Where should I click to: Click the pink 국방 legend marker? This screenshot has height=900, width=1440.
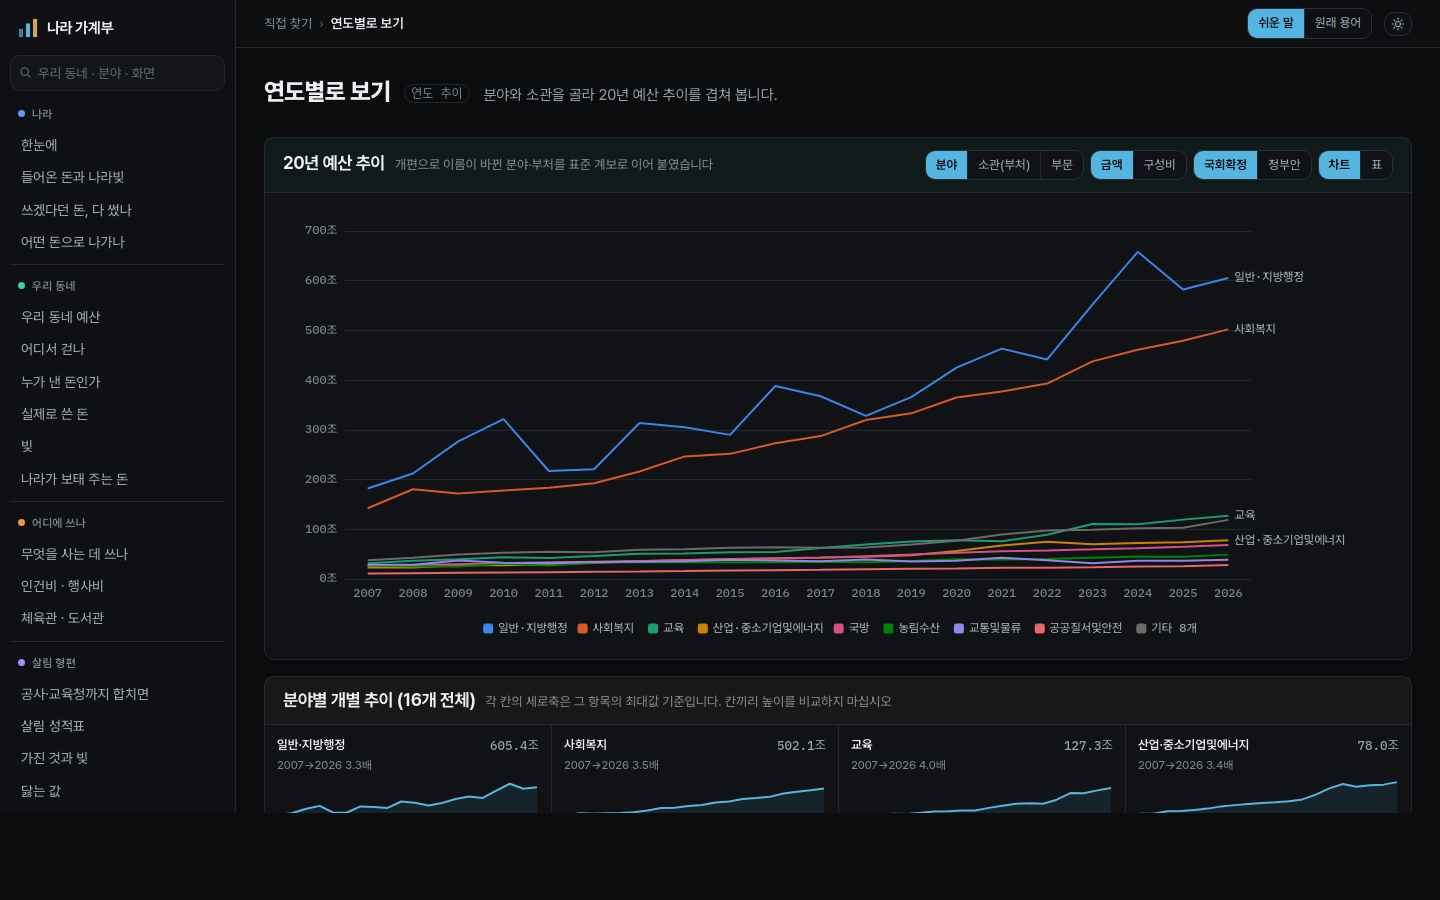pos(839,628)
